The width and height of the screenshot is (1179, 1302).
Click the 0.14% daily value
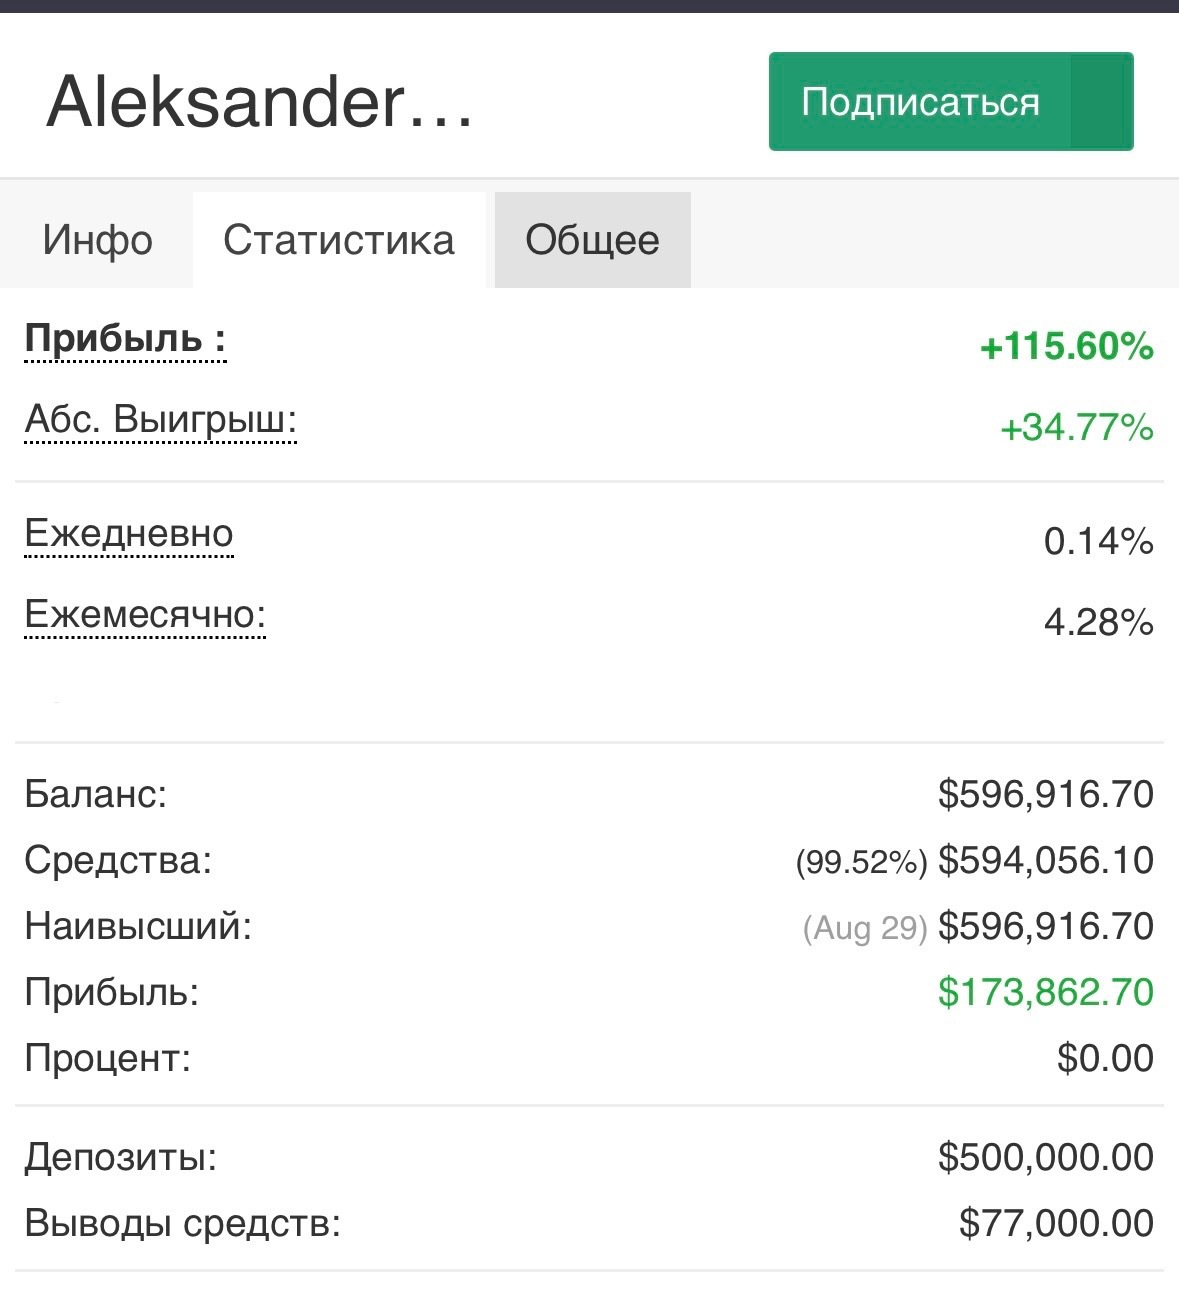pyautogui.click(x=1098, y=541)
